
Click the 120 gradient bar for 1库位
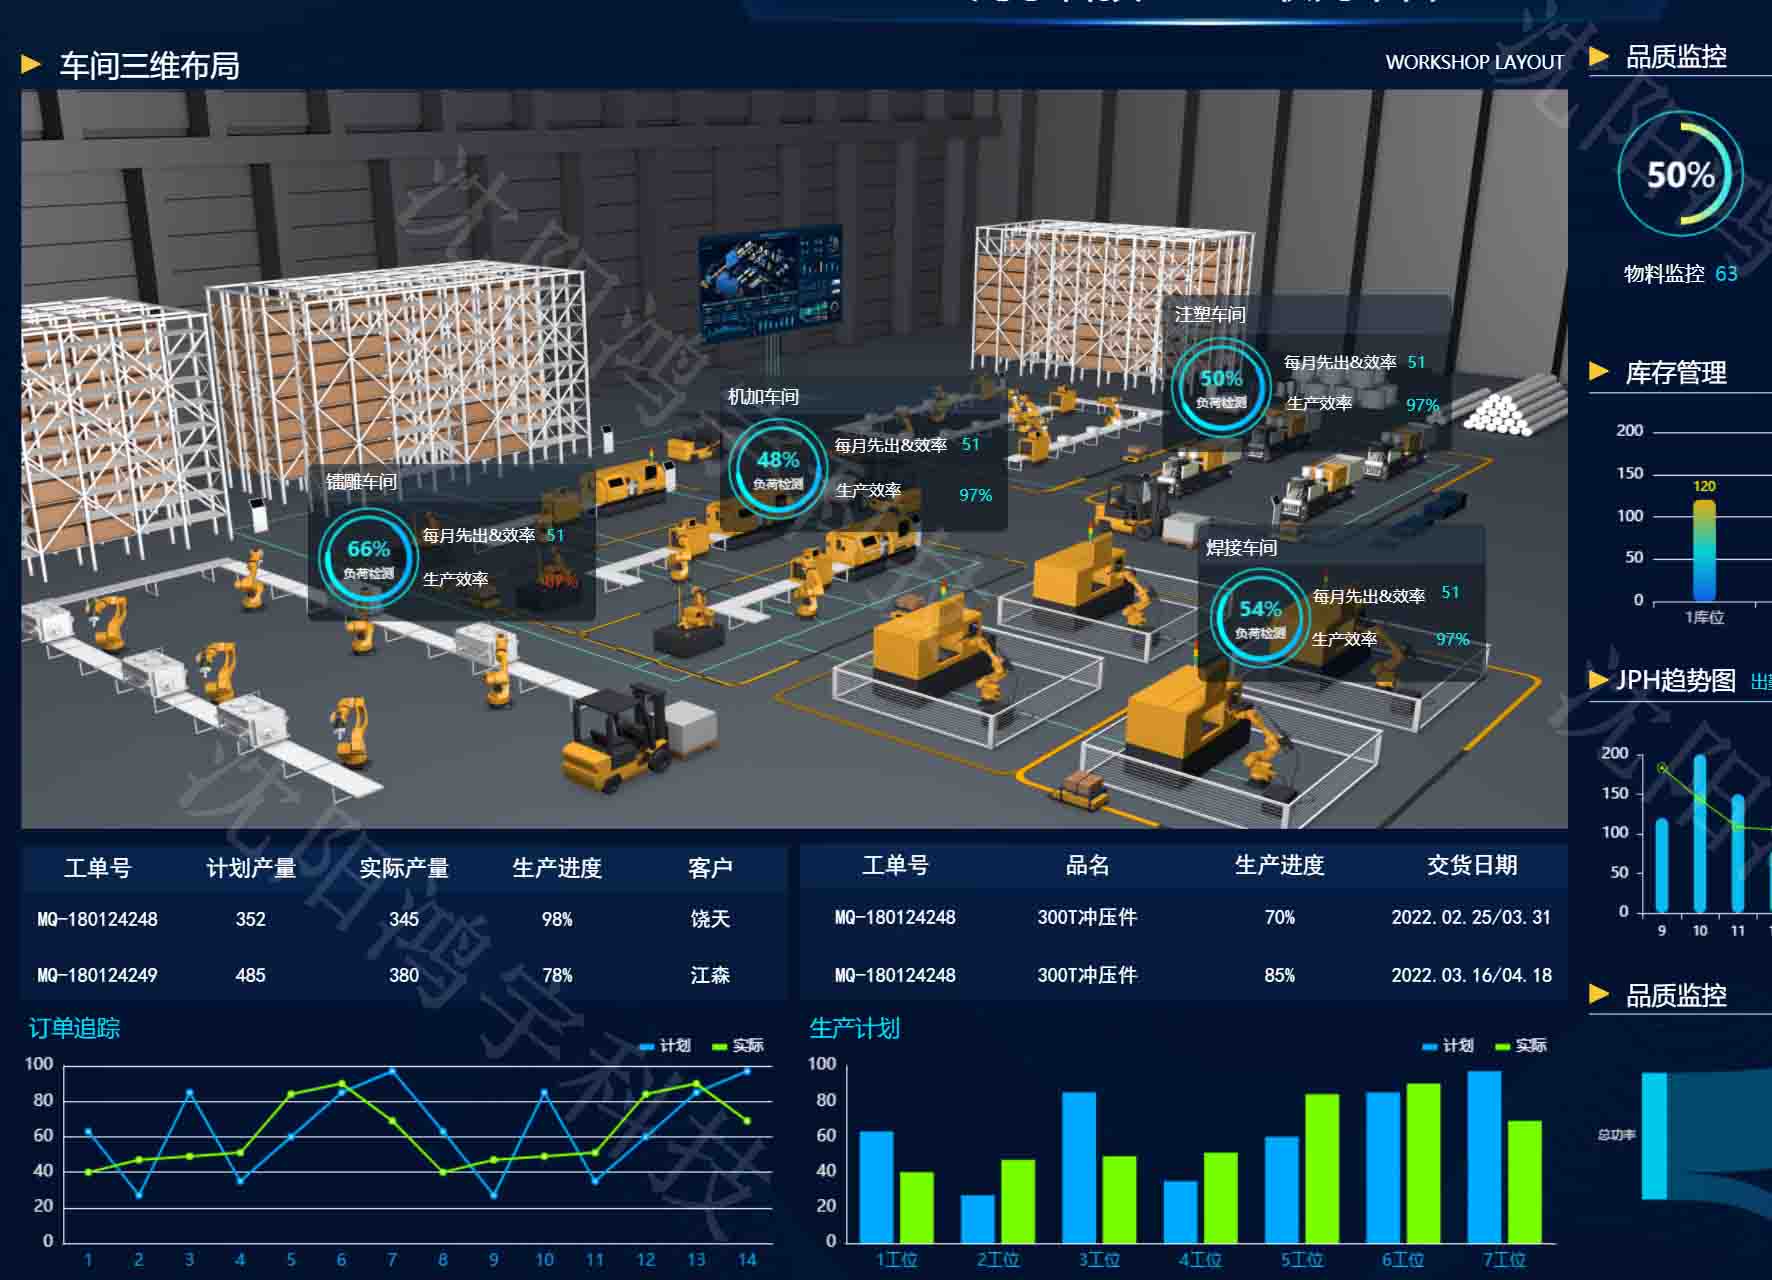click(x=1704, y=551)
